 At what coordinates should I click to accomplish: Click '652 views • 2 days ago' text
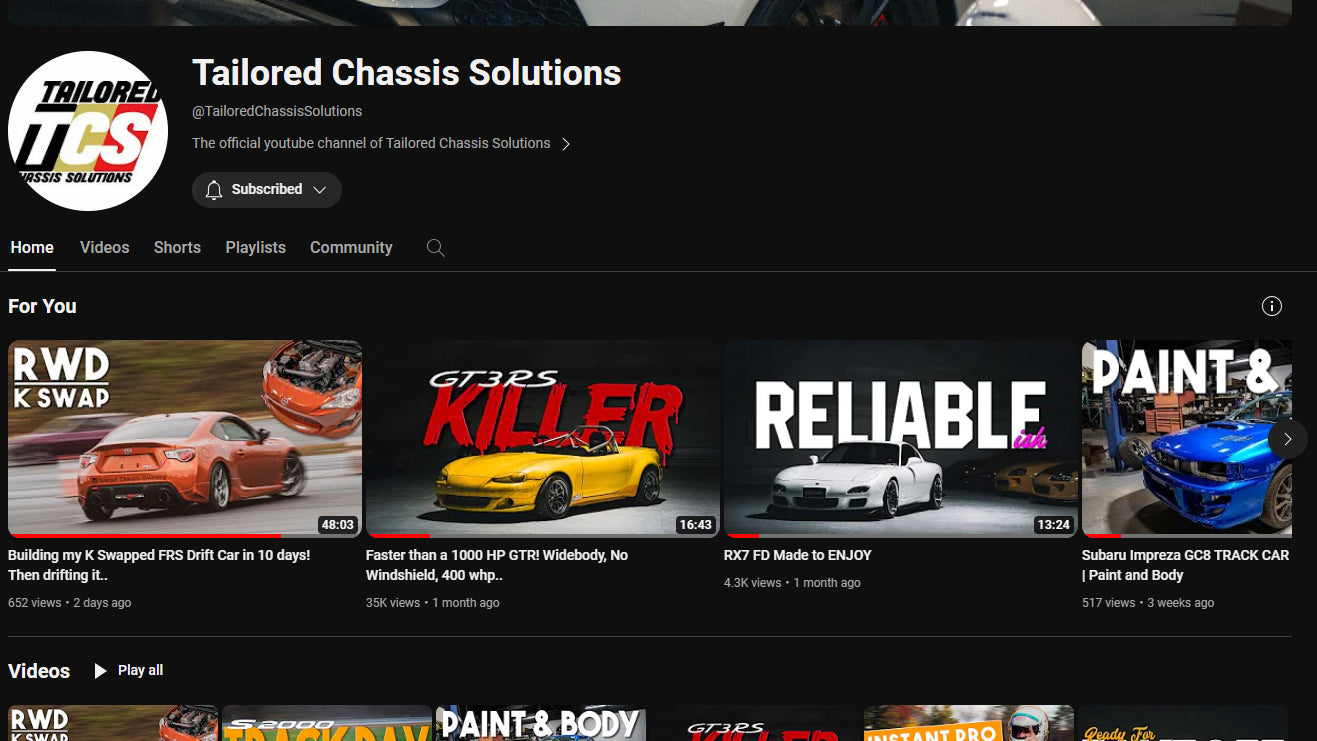click(70, 603)
